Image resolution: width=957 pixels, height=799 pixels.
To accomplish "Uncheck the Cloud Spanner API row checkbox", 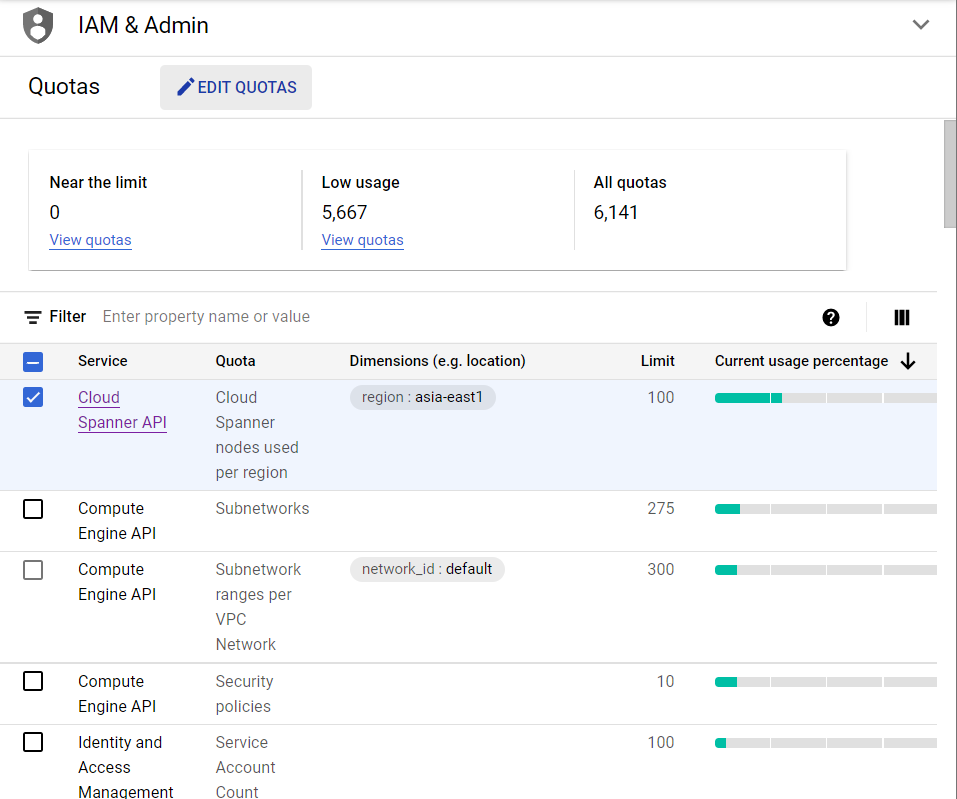I will (33, 397).
